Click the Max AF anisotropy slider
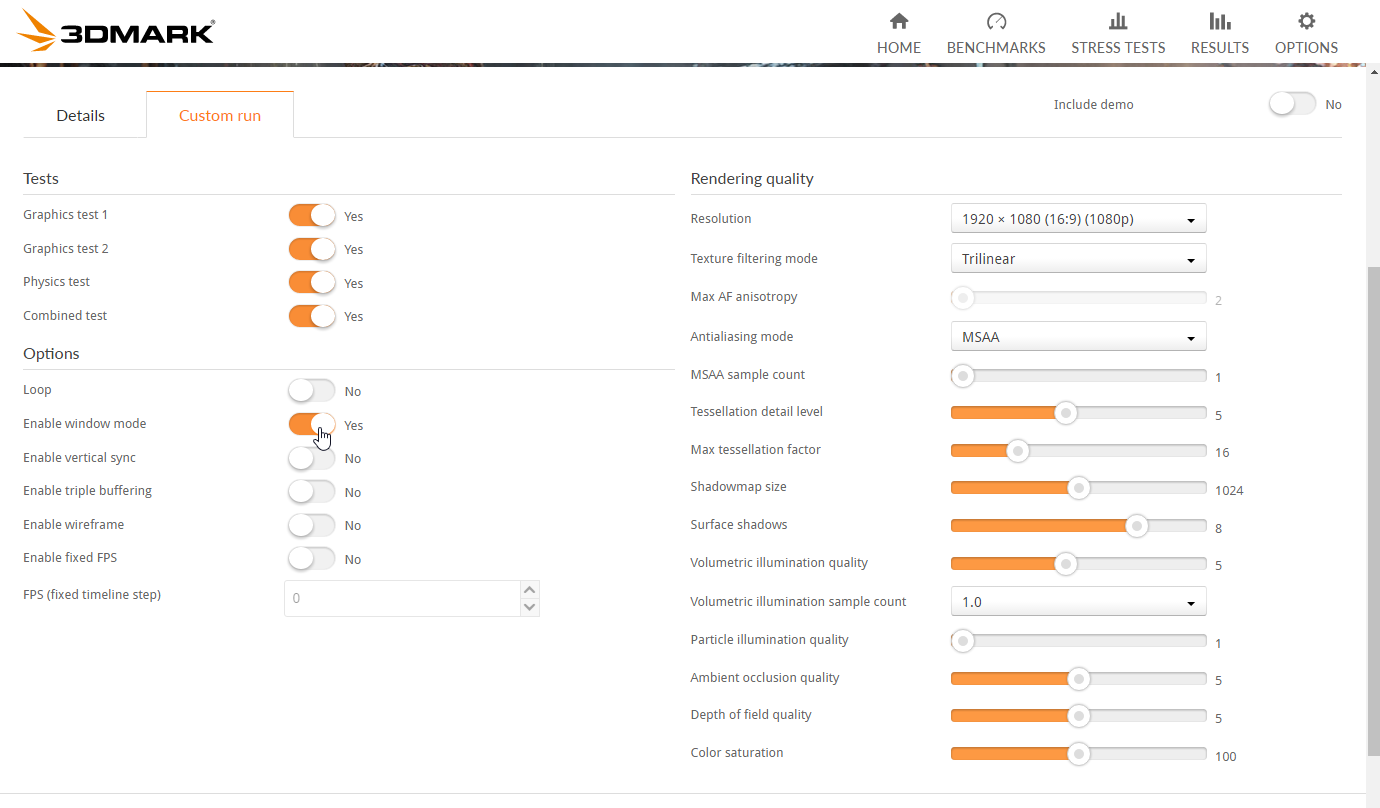The height and width of the screenshot is (808, 1380). tap(1078, 297)
